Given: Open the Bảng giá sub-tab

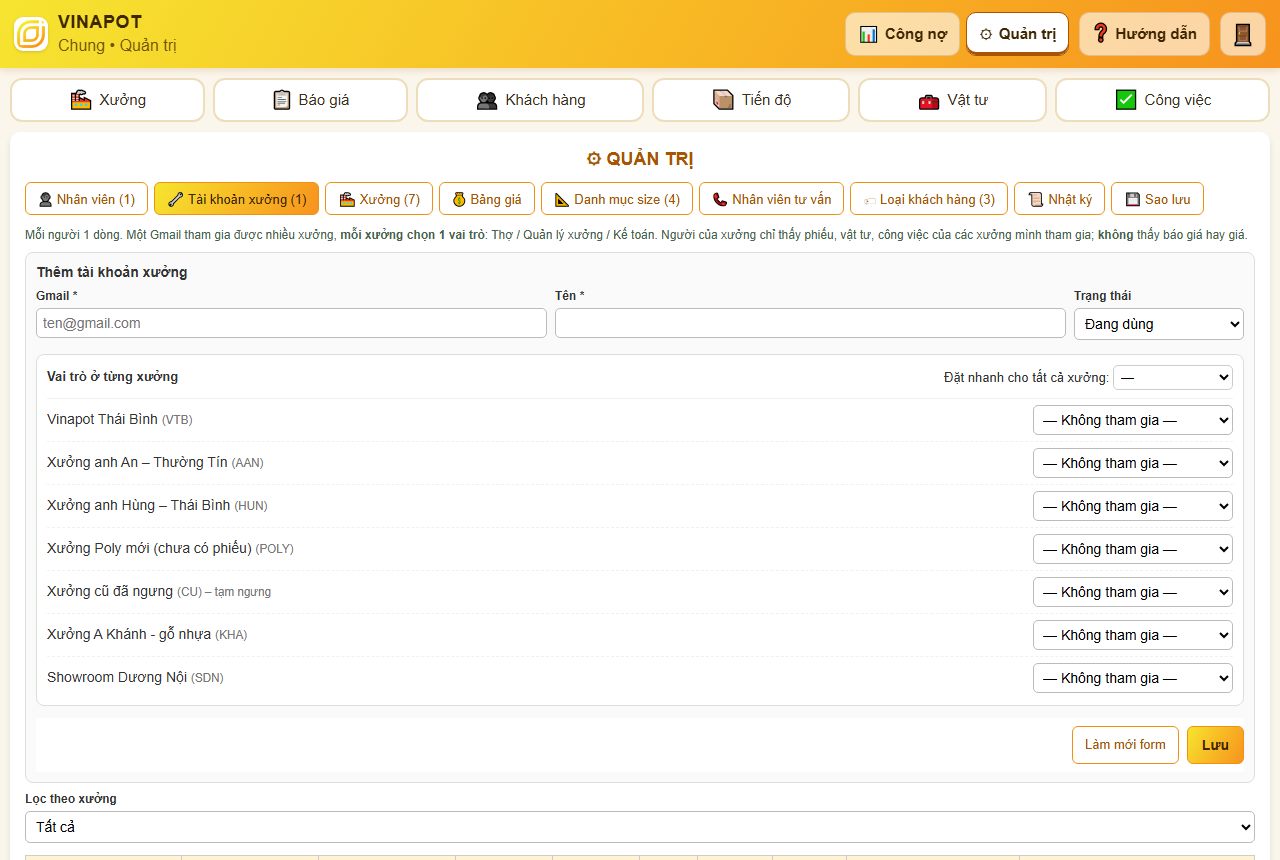Looking at the screenshot, I should tap(487, 199).
